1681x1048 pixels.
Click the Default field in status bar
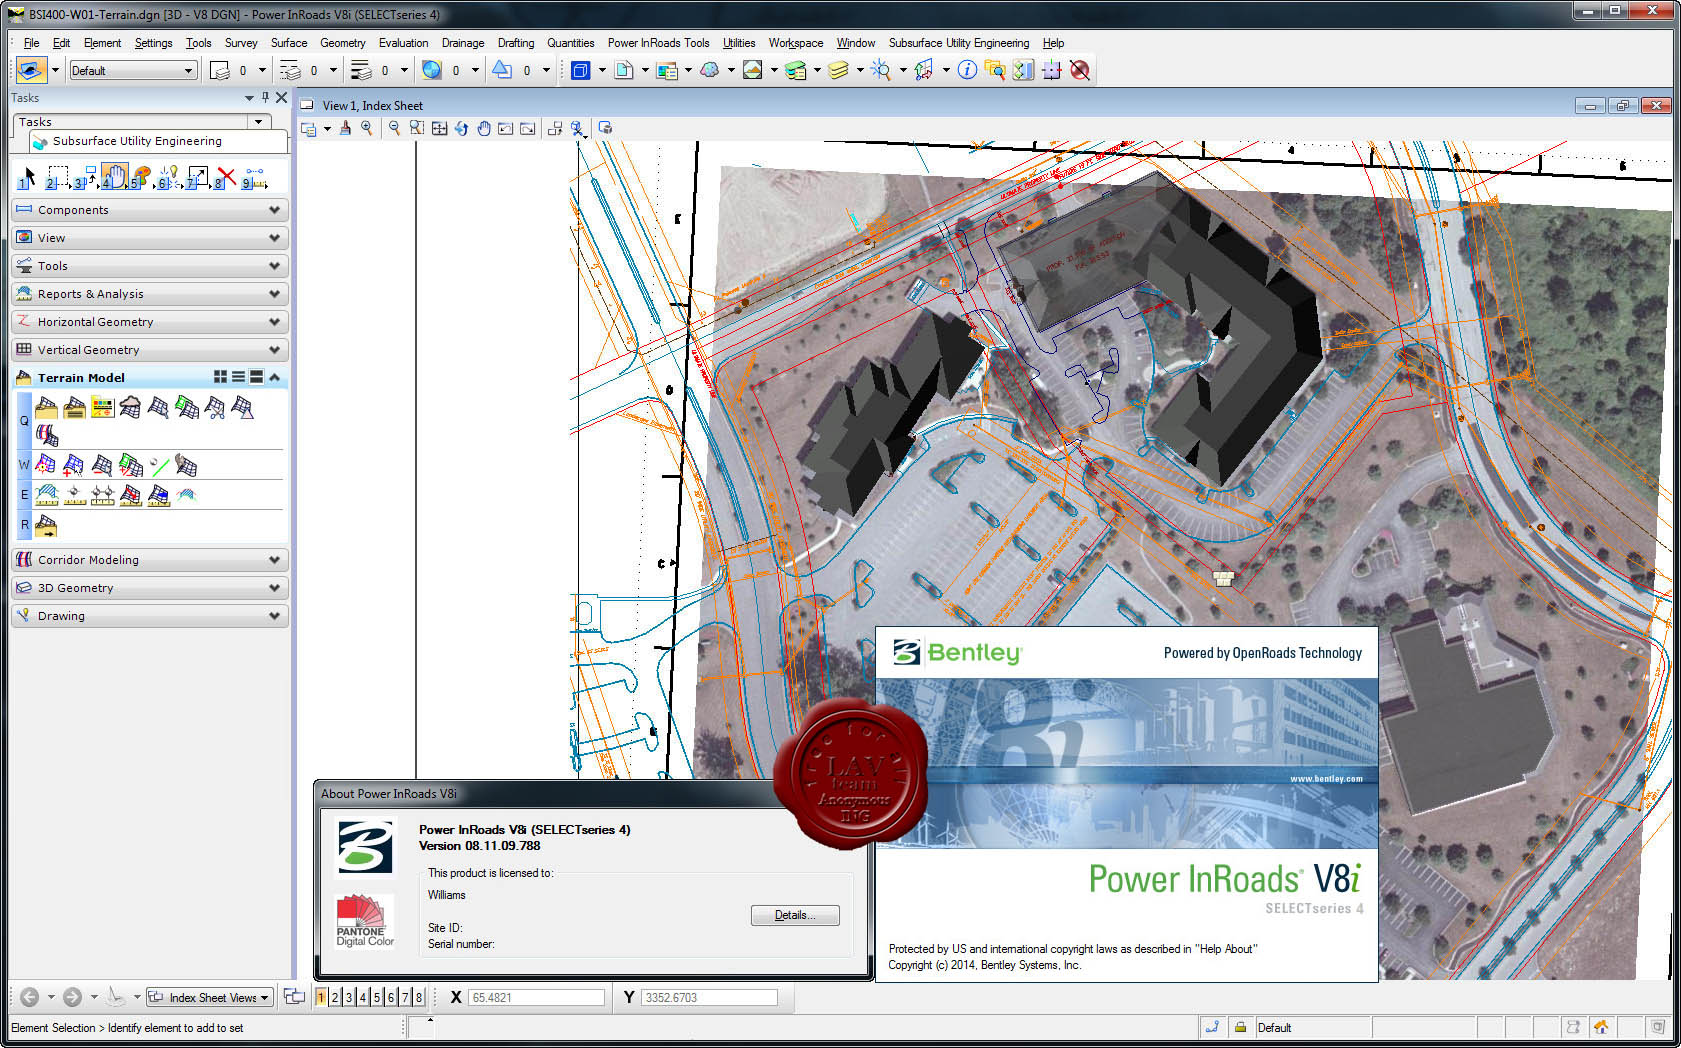click(1311, 1027)
